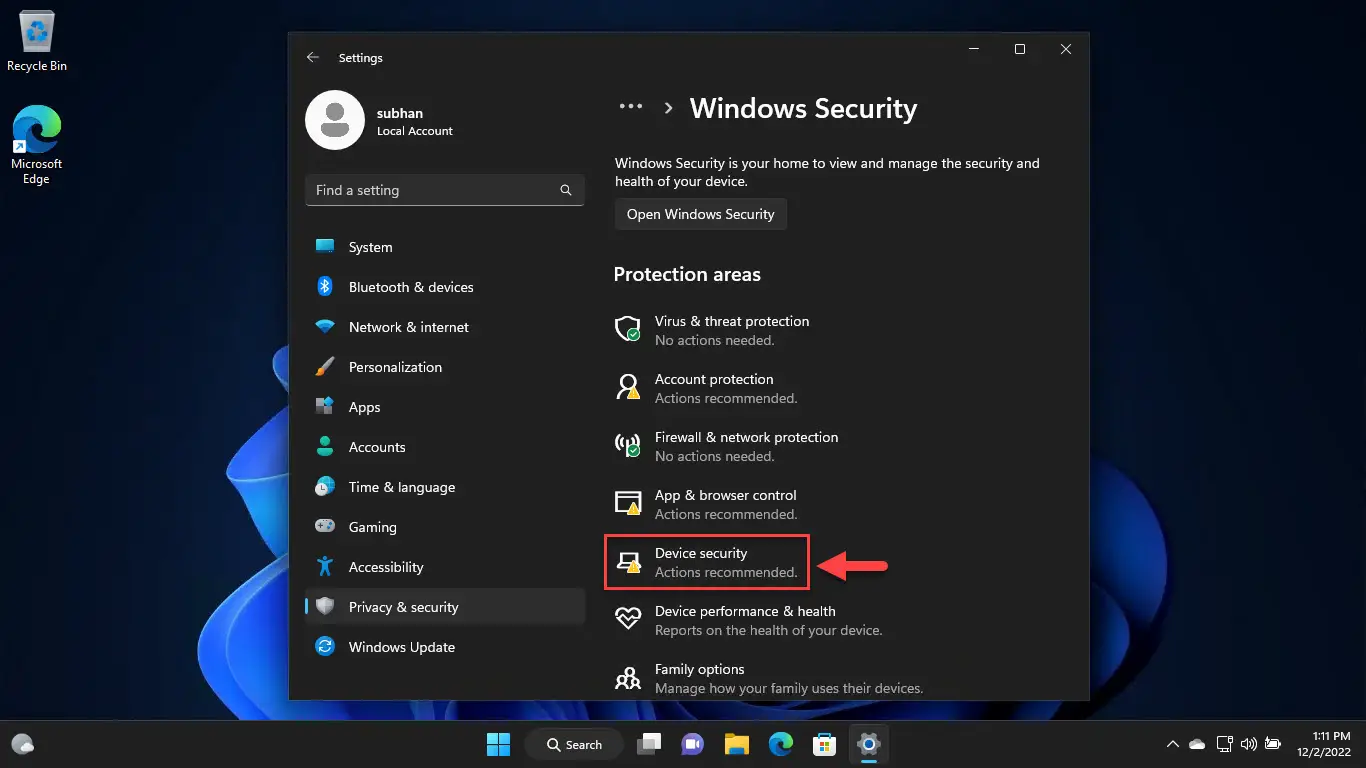This screenshot has height=768, width=1366.
Task: Open File Explorer from the taskbar
Action: [x=737, y=744]
